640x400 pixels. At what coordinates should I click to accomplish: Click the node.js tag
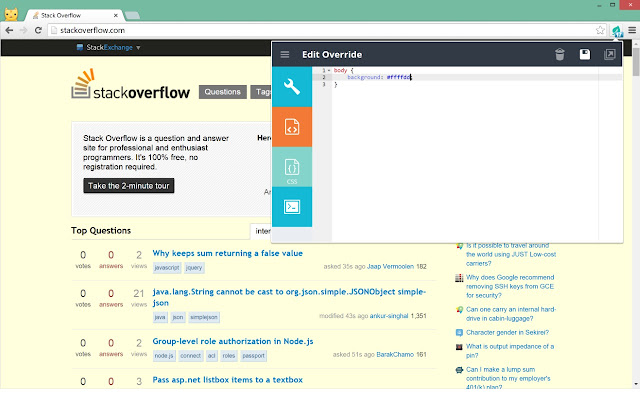coord(164,356)
